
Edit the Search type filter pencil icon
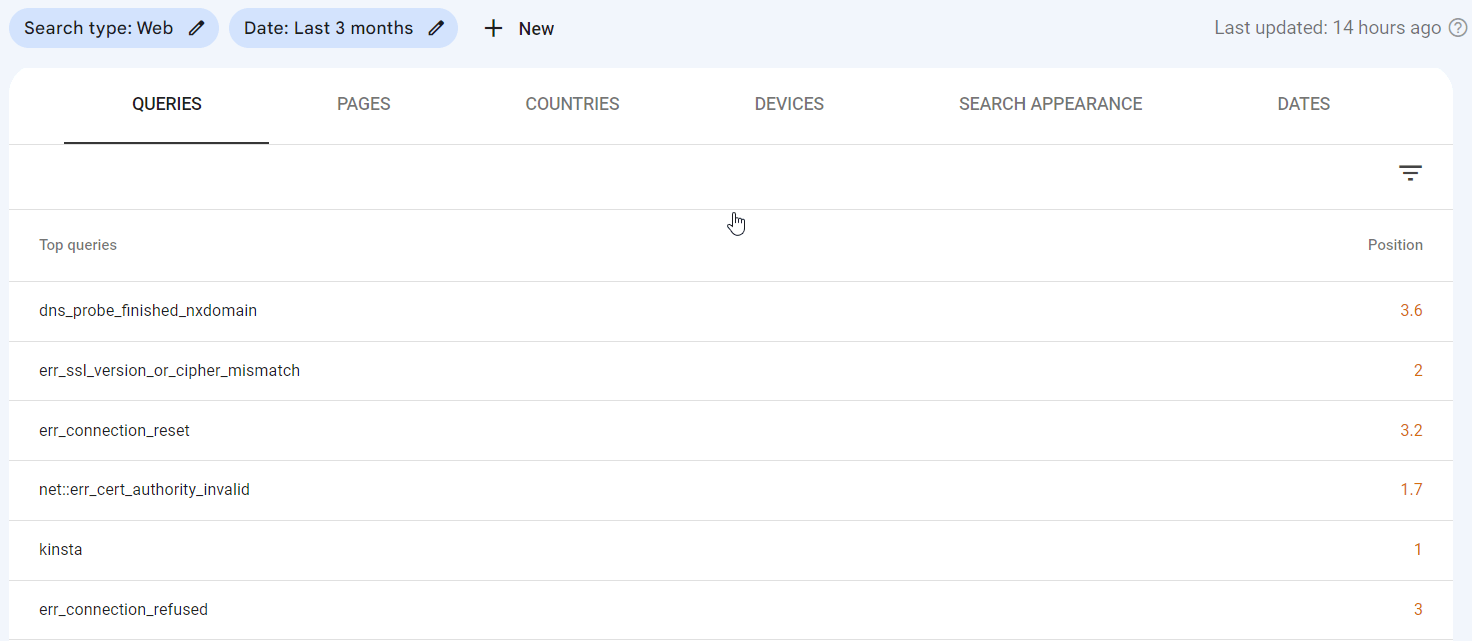195,27
